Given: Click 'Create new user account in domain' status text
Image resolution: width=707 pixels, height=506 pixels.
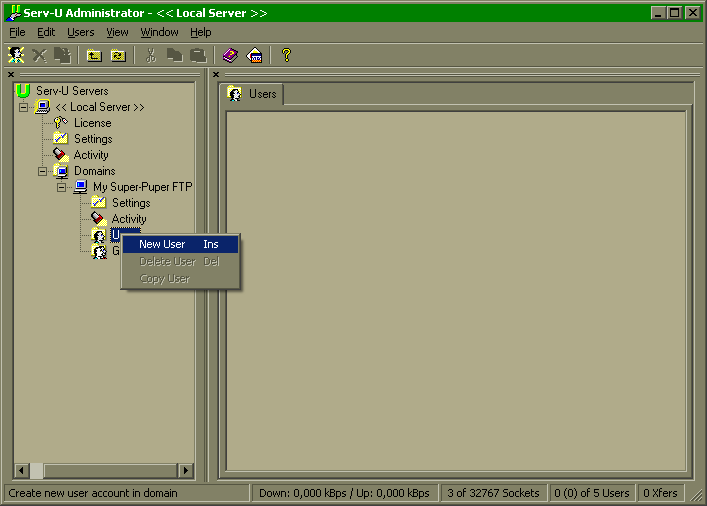Looking at the screenshot, I should click(x=93, y=493).
